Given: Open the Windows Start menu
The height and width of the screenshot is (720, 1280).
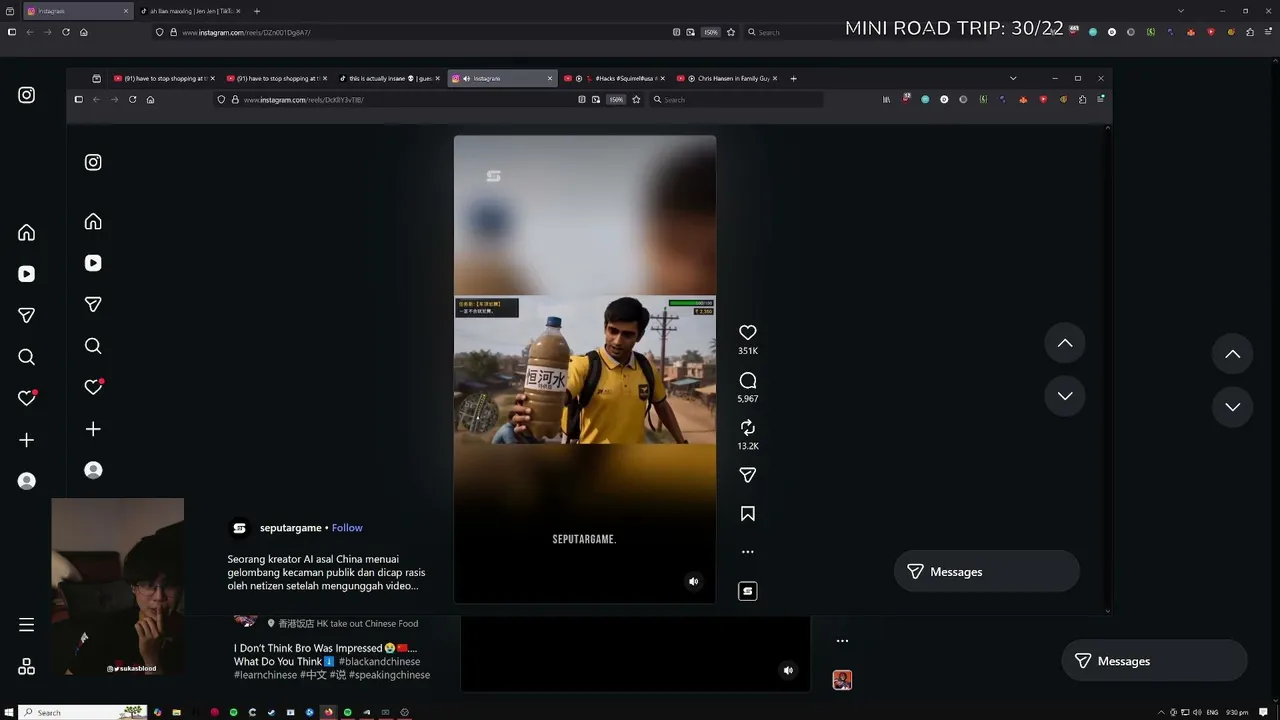Looking at the screenshot, I should [9, 712].
